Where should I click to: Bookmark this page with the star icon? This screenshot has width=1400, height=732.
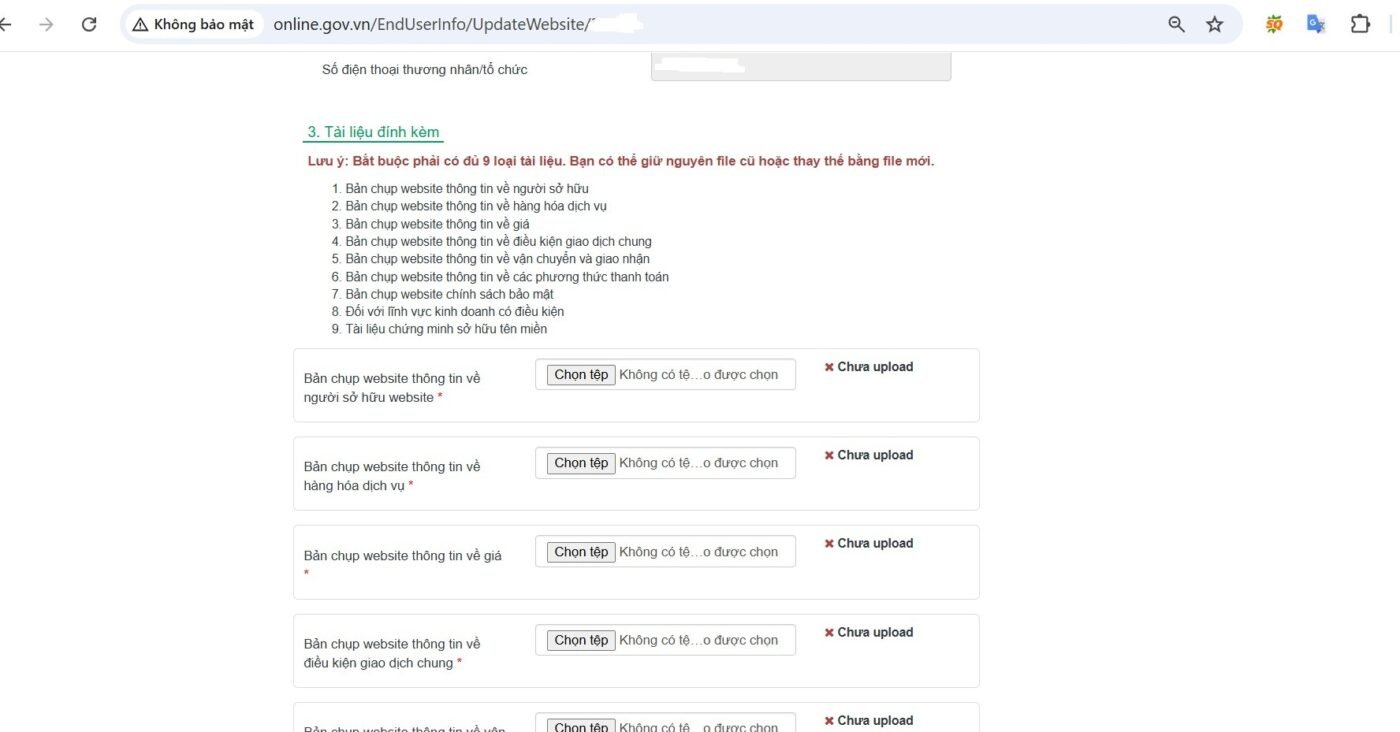tap(1214, 24)
